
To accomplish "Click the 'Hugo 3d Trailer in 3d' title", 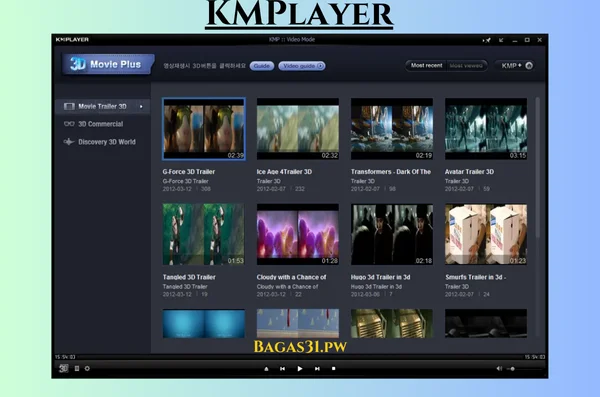I will 380,277.
